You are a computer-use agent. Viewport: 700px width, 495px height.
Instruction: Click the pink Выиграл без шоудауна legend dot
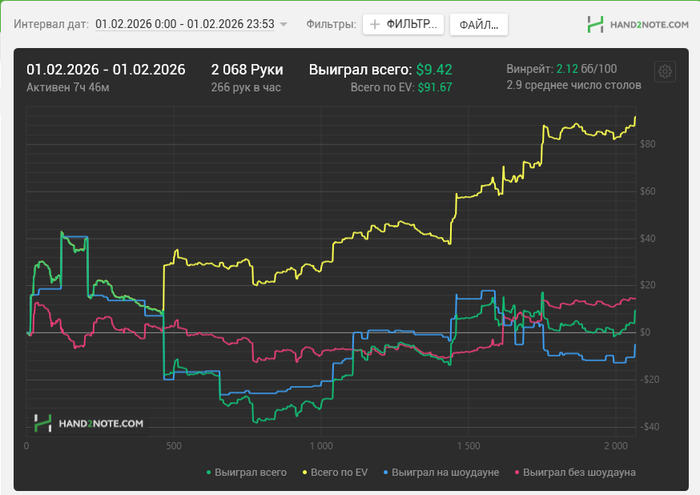(x=517, y=472)
